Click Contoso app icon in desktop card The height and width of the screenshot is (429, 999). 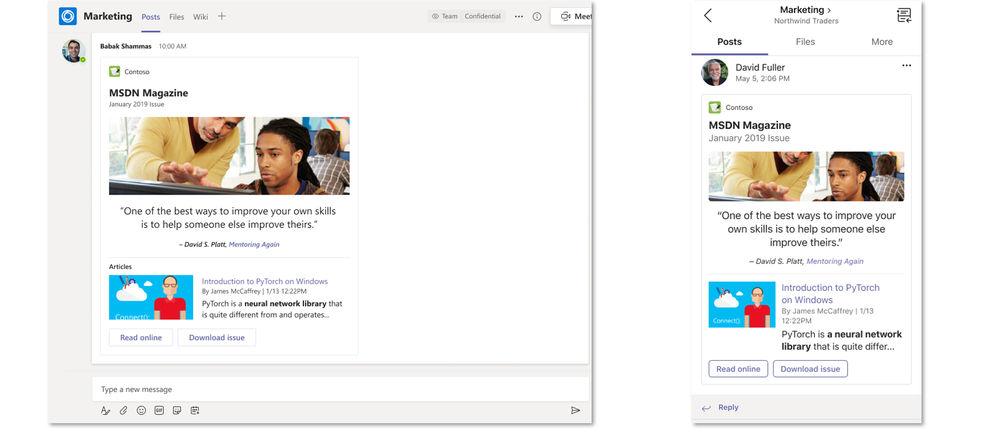[x=115, y=71]
